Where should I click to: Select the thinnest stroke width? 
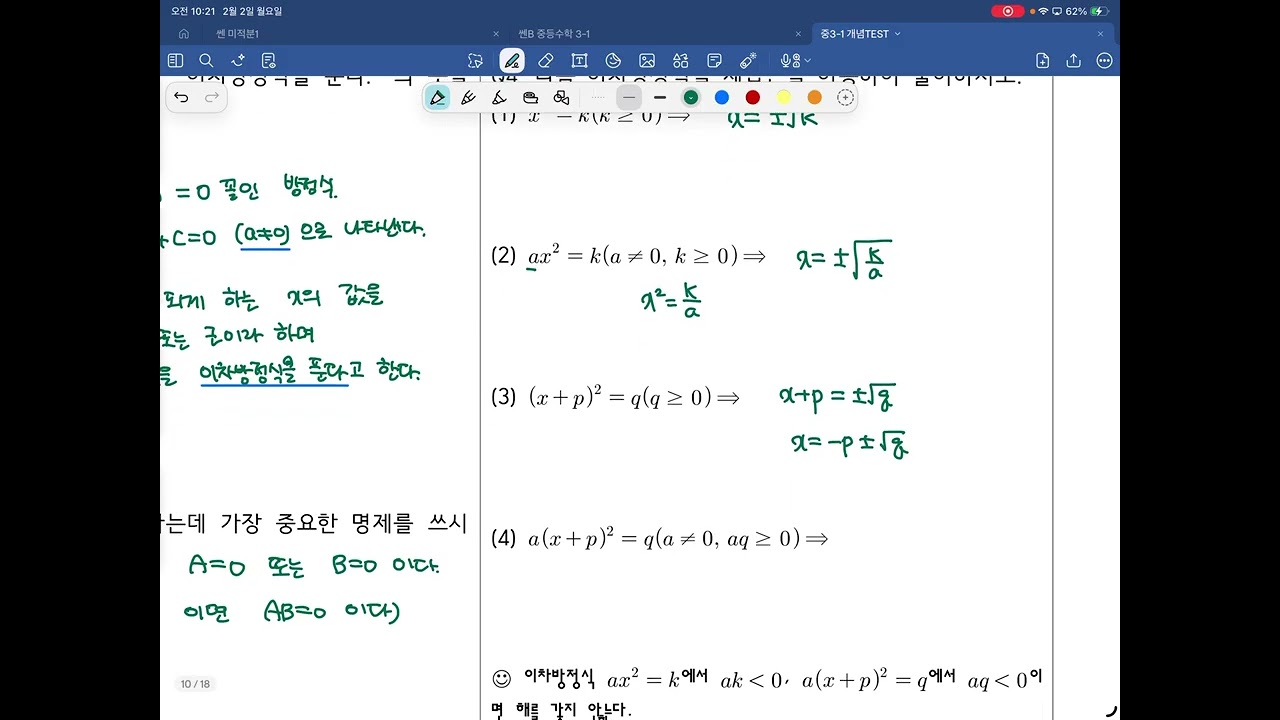[598, 97]
